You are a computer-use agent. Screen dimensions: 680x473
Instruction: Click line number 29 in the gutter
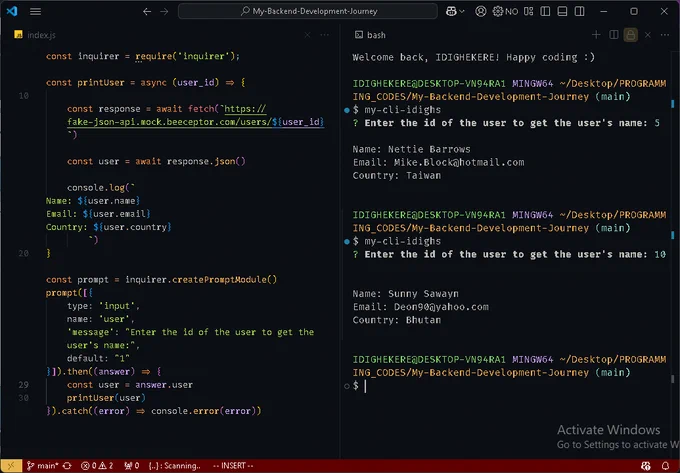coord(24,385)
